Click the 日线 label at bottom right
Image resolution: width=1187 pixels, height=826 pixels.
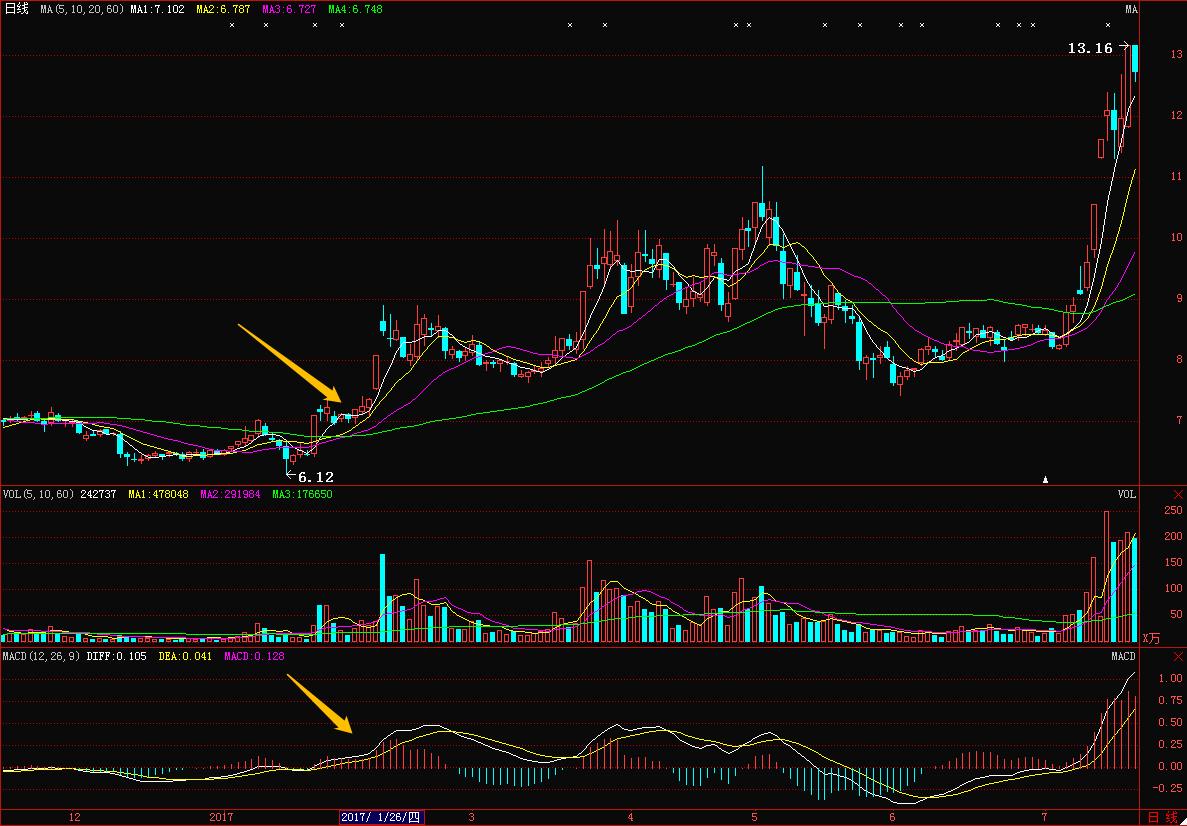click(1163, 817)
